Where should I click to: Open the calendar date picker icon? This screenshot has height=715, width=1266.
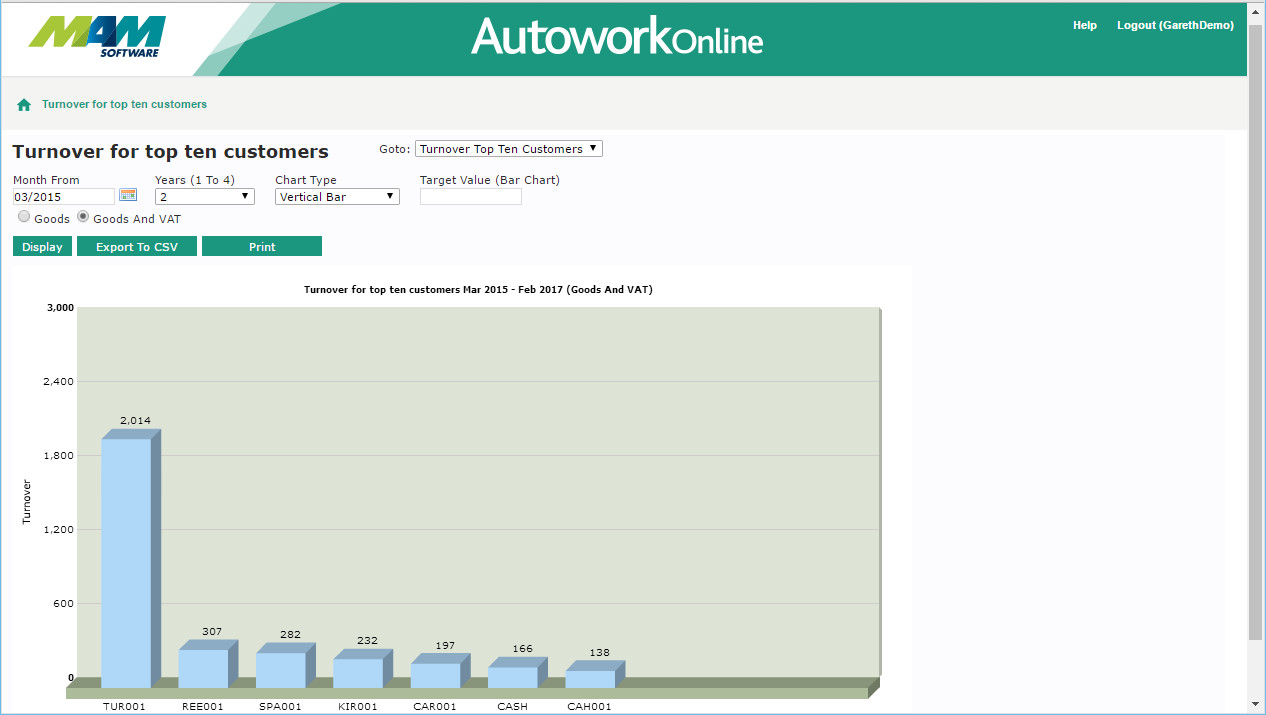coord(128,196)
